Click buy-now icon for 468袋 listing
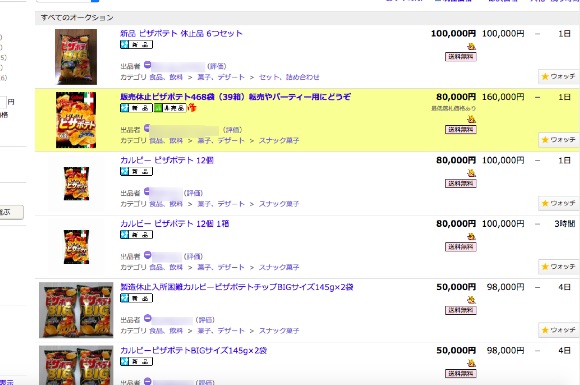Viewport: 580px width, 385px height. click(x=471, y=119)
